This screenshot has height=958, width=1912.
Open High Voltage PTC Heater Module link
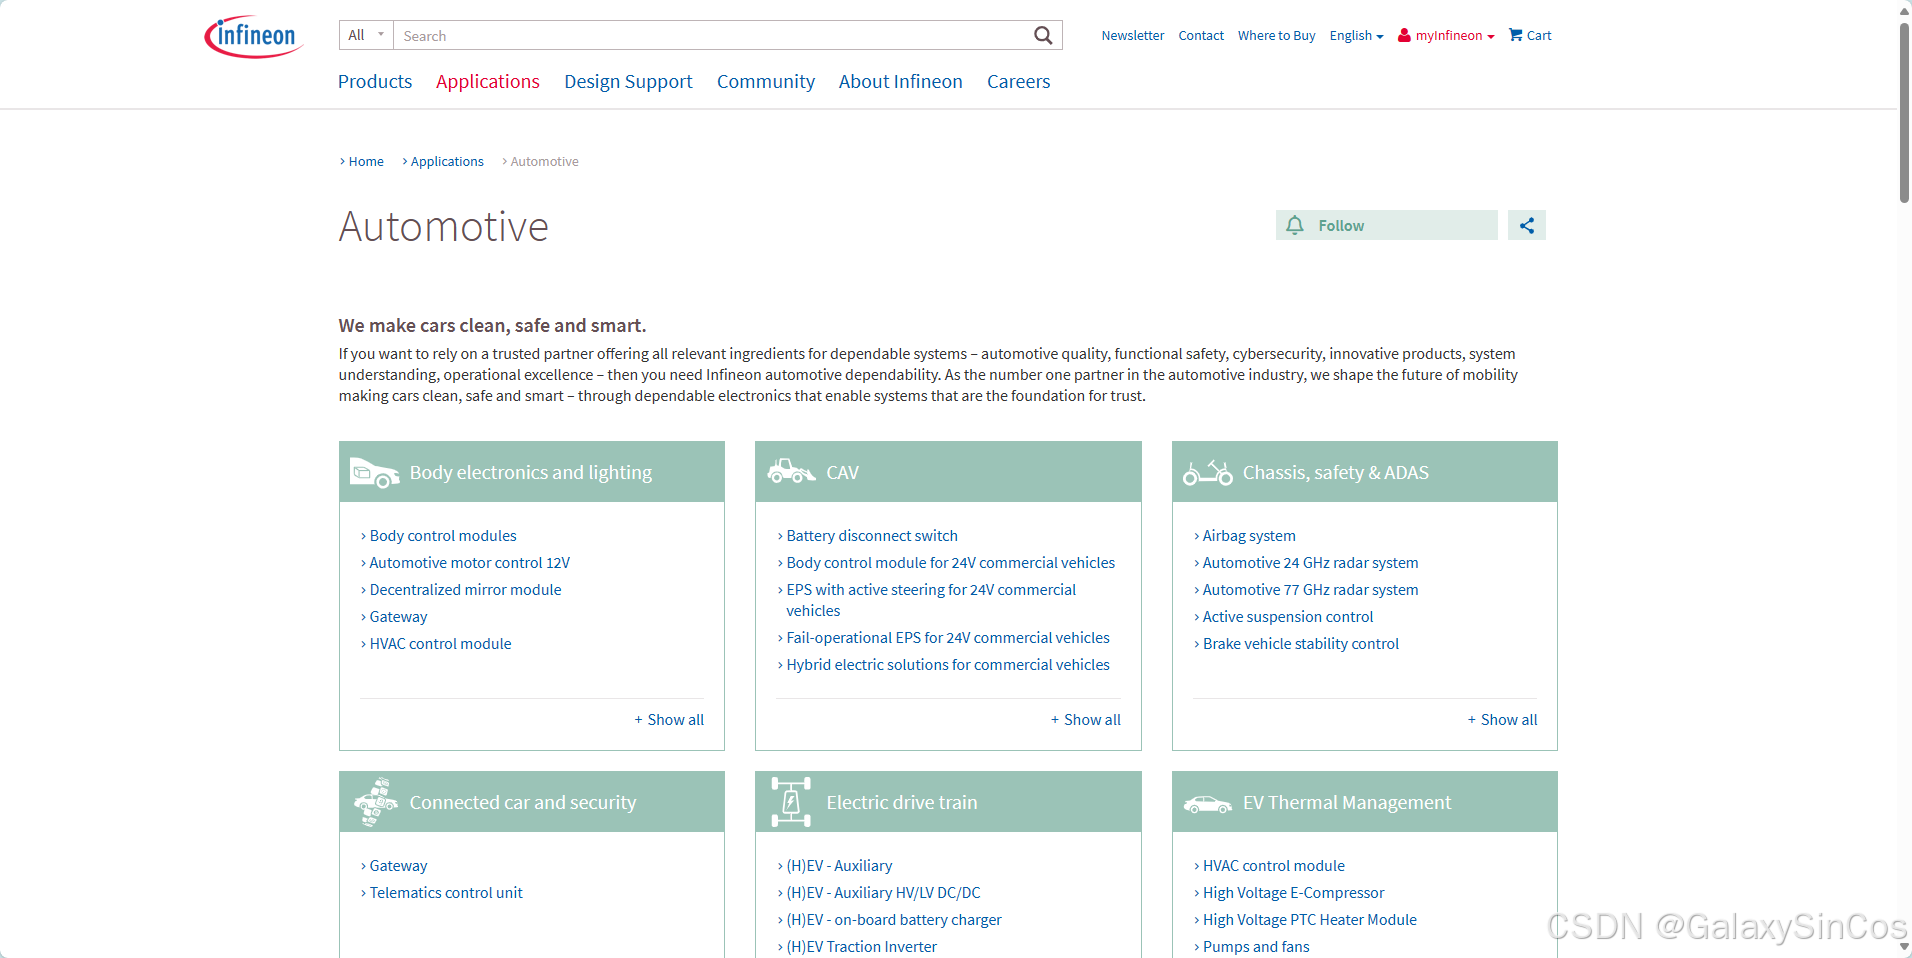click(x=1310, y=920)
